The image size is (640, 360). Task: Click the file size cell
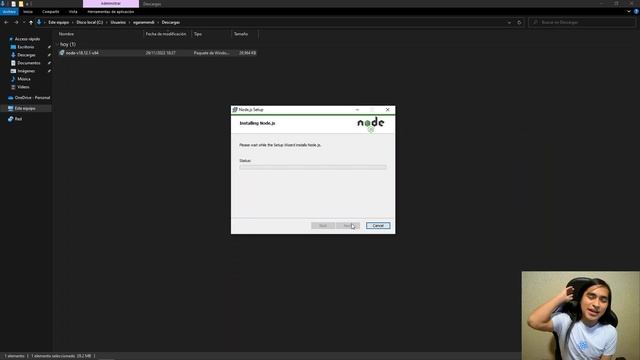pos(248,53)
